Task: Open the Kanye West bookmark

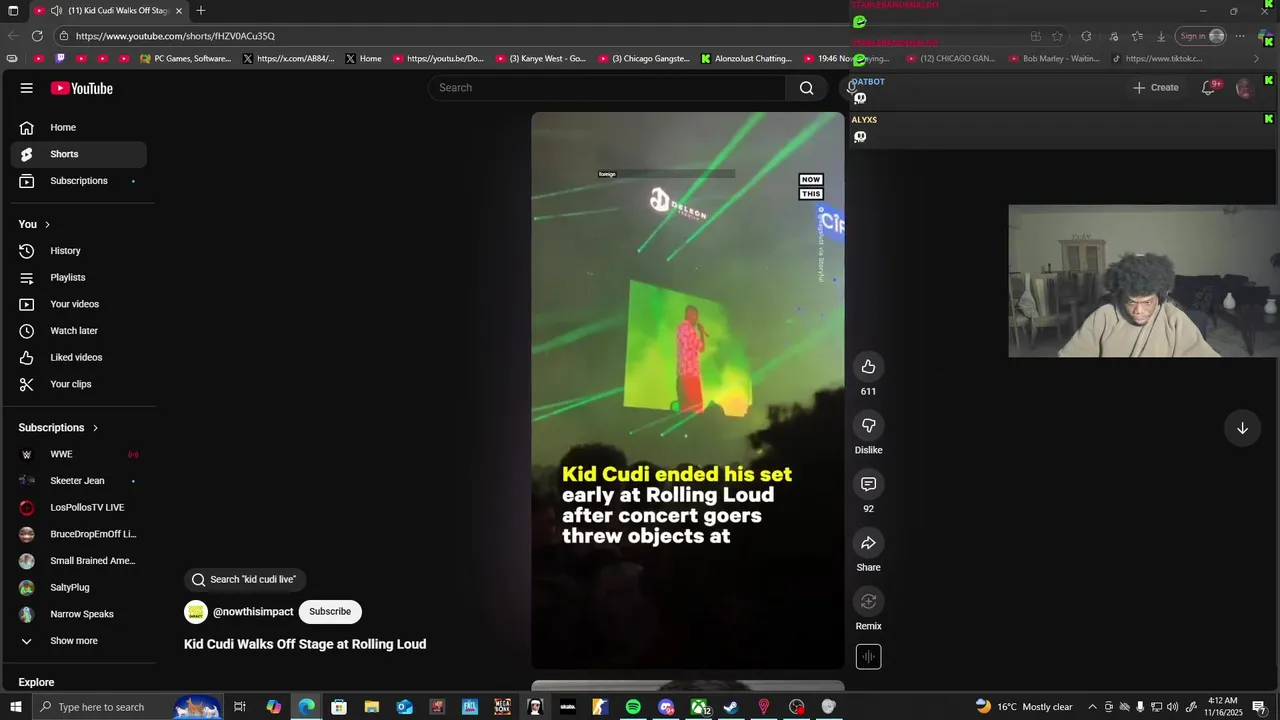Action: click(541, 59)
